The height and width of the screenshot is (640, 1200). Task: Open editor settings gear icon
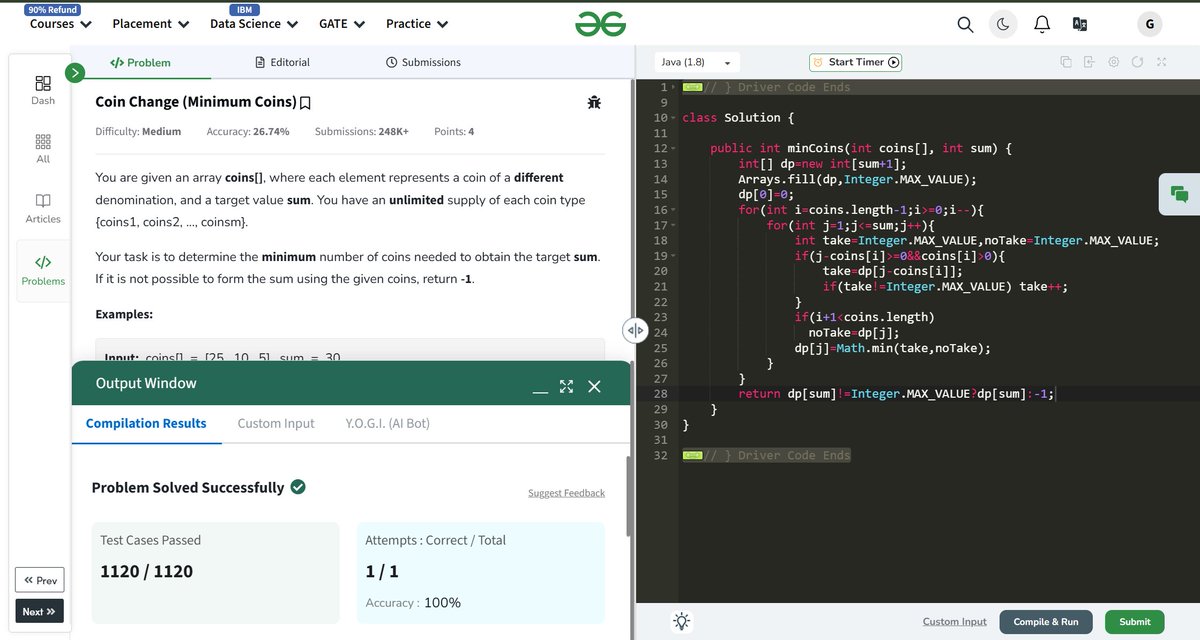click(x=1113, y=62)
